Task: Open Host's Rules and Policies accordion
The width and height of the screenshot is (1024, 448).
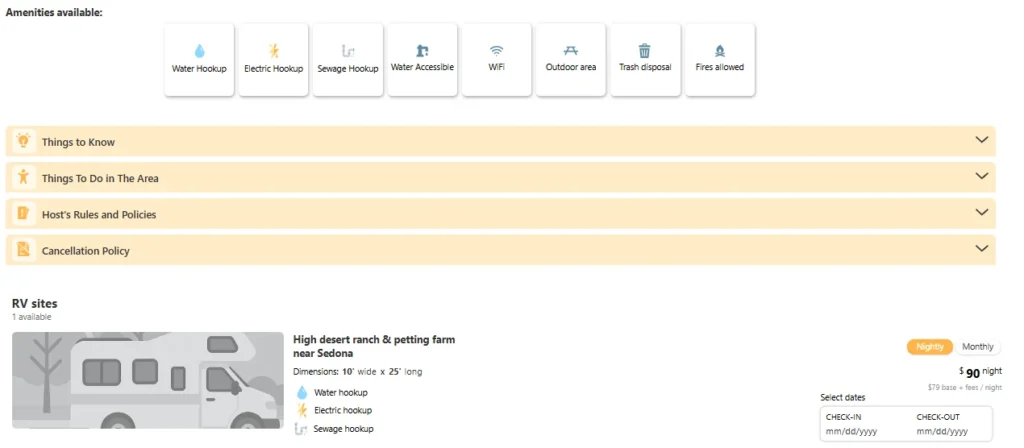Action: 500,214
